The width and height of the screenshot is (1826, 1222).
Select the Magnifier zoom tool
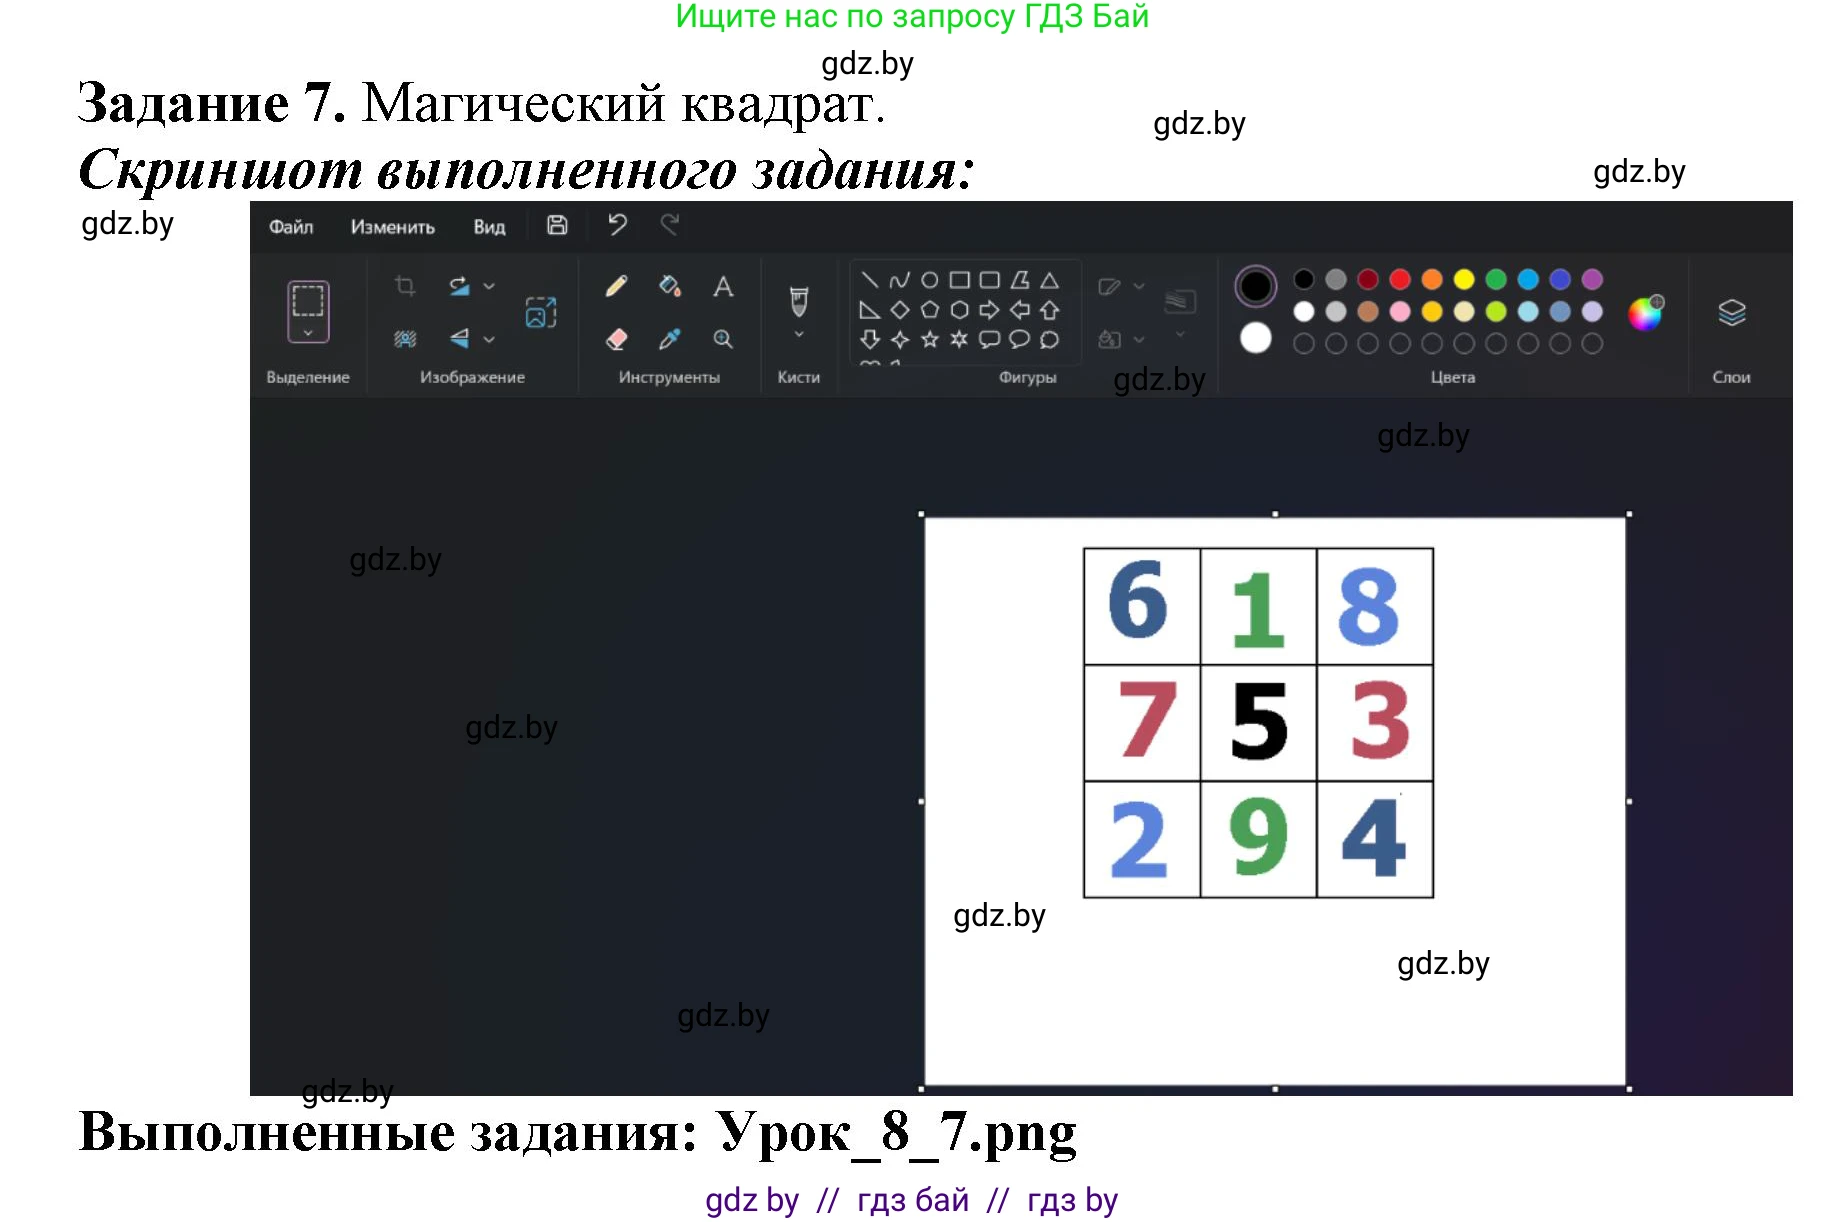click(x=723, y=339)
